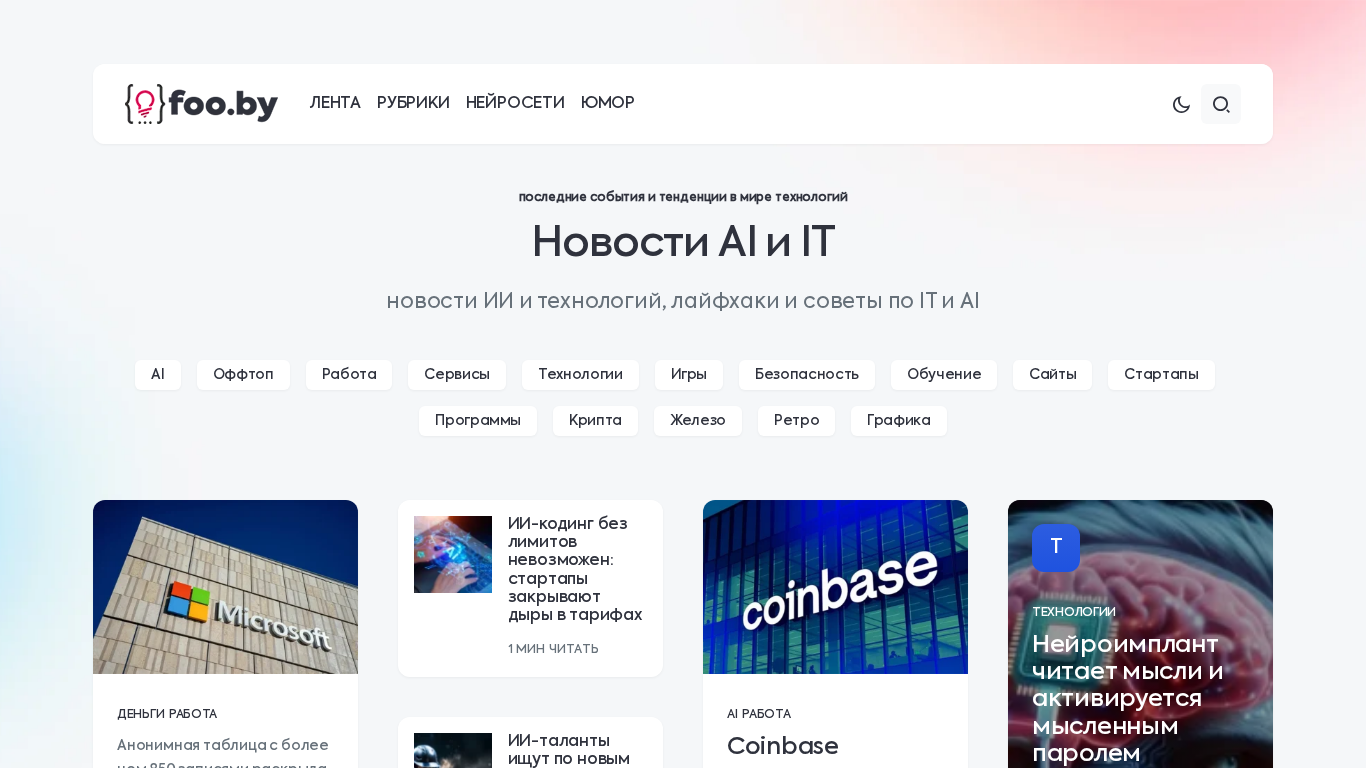
Task: Select the Оффтоп category tag
Action: (x=243, y=375)
